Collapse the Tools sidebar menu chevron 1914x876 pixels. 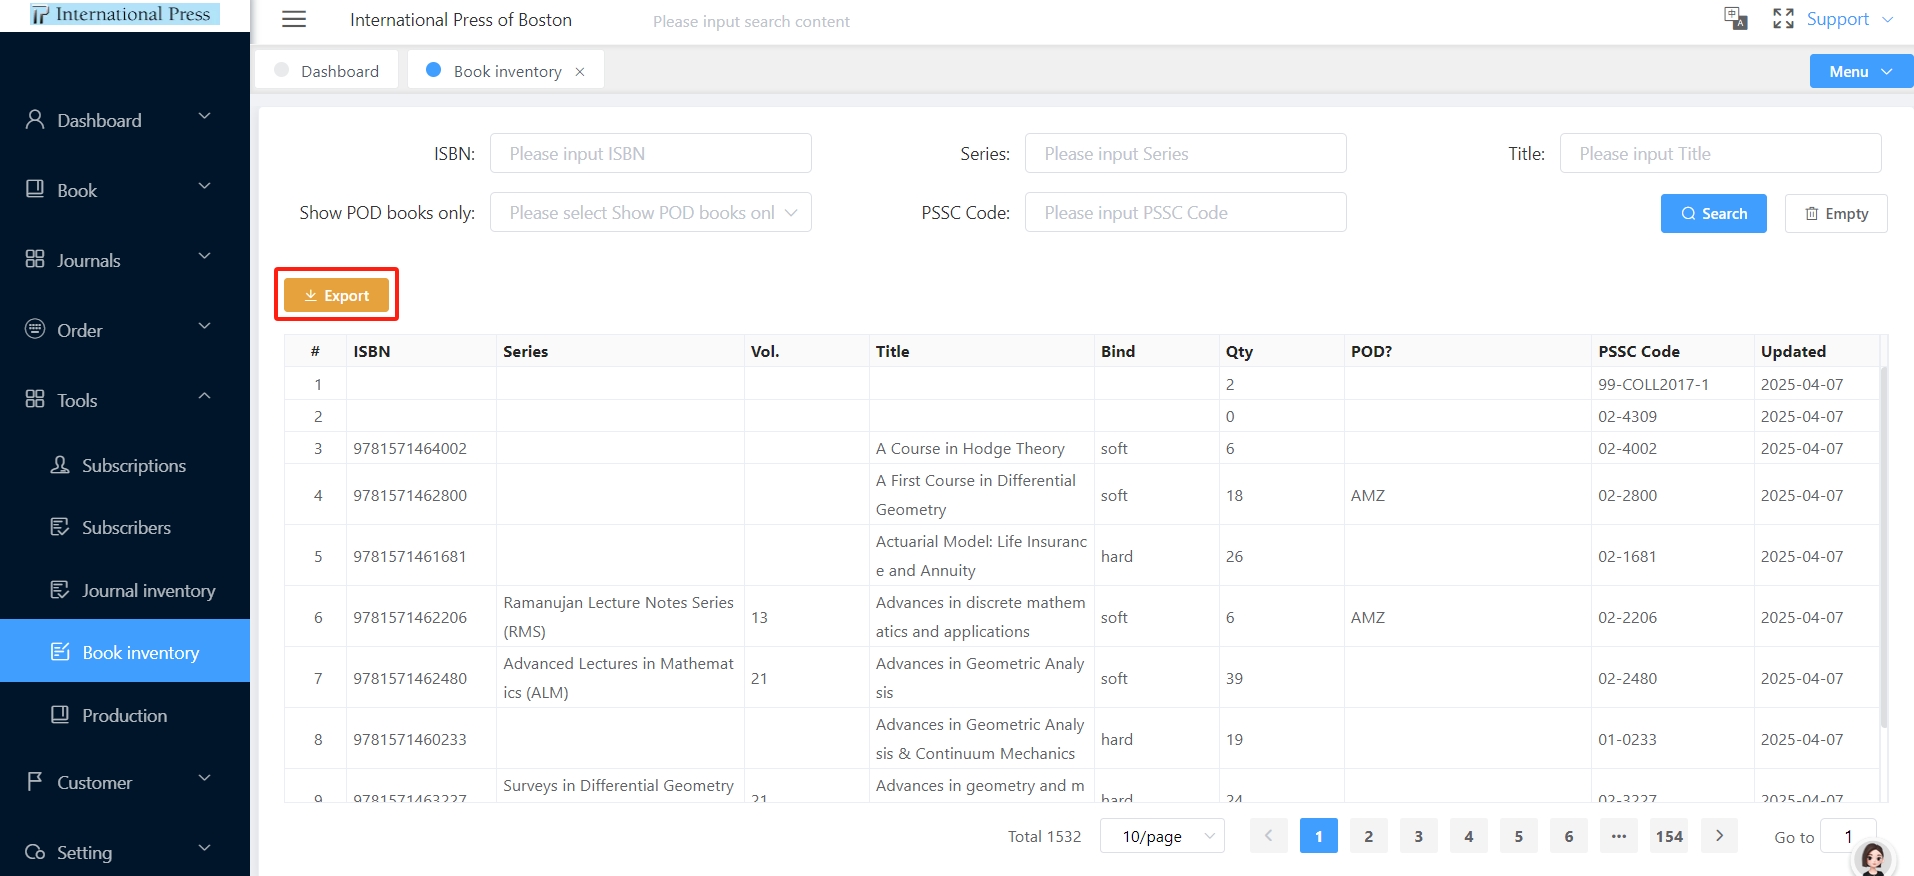pyautogui.click(x=204, y=397)
